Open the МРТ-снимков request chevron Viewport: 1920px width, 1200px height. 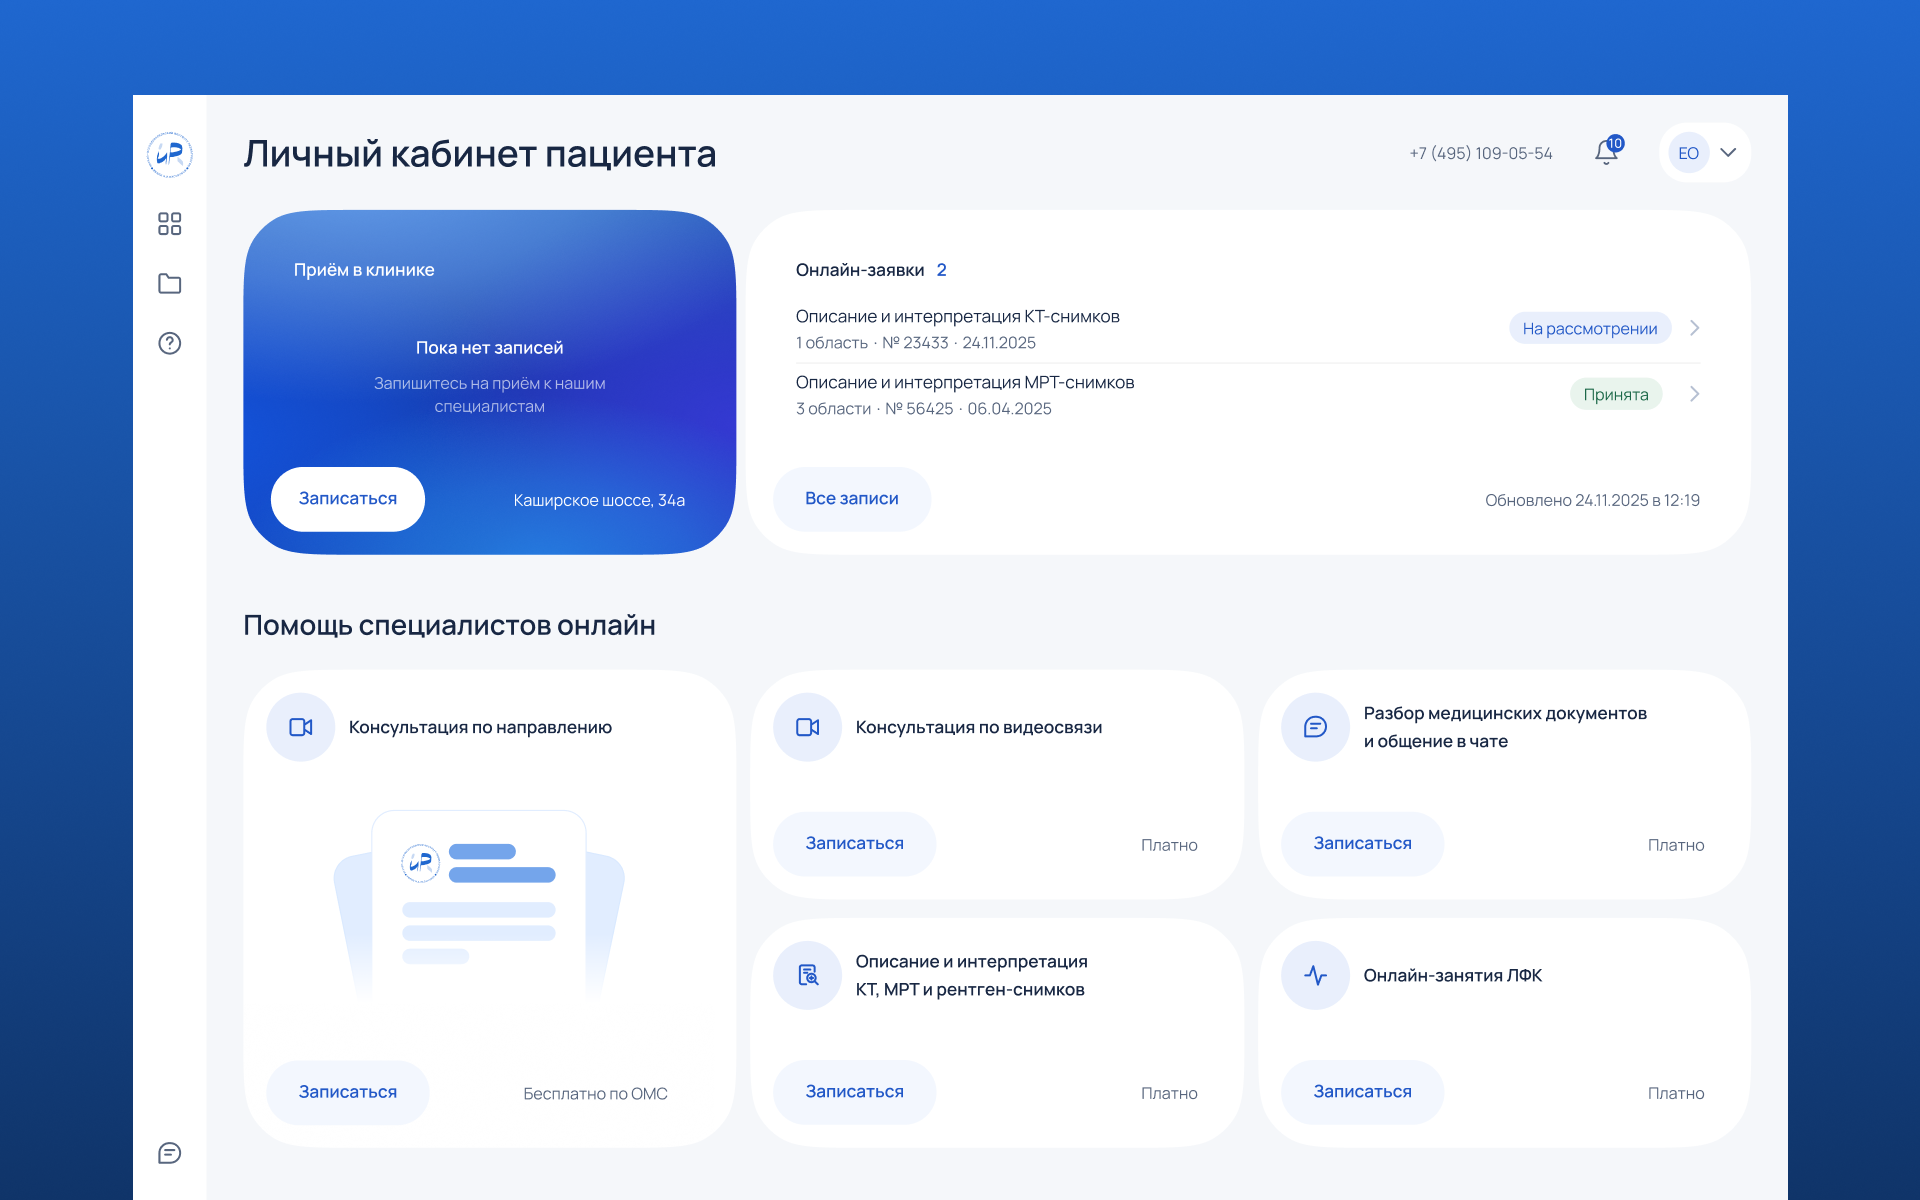1695,394
